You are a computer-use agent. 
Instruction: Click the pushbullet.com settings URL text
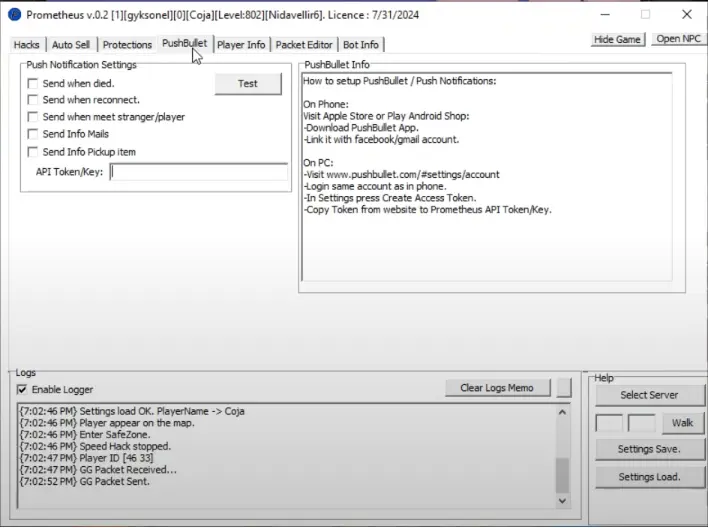coord(413,175)
